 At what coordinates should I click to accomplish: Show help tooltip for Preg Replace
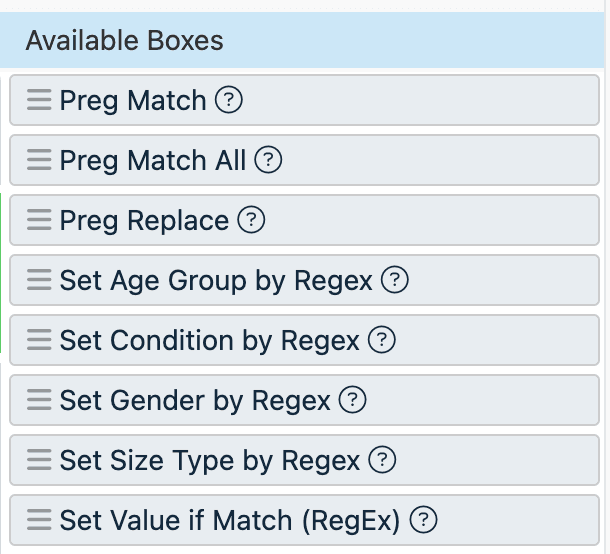tap(252, 220)
